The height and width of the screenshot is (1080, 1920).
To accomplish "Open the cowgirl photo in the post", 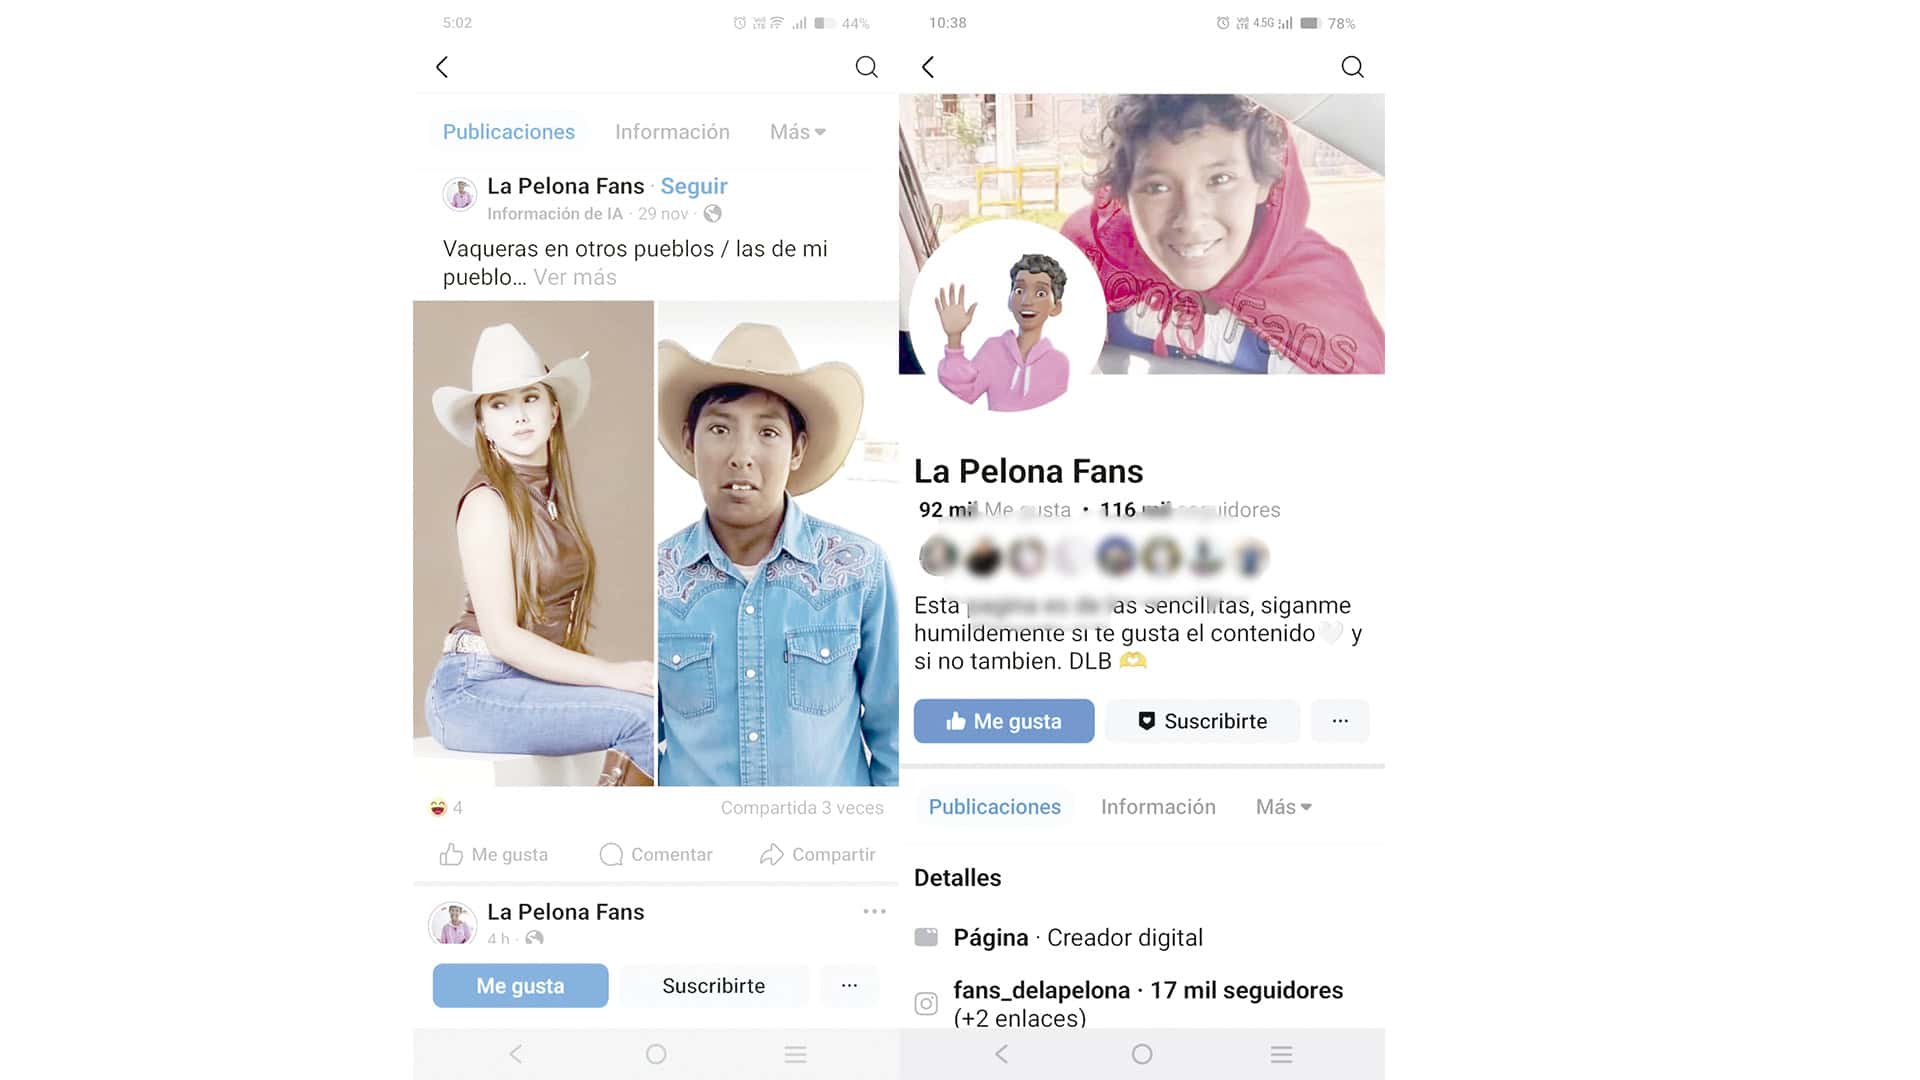I will point(533,543).
